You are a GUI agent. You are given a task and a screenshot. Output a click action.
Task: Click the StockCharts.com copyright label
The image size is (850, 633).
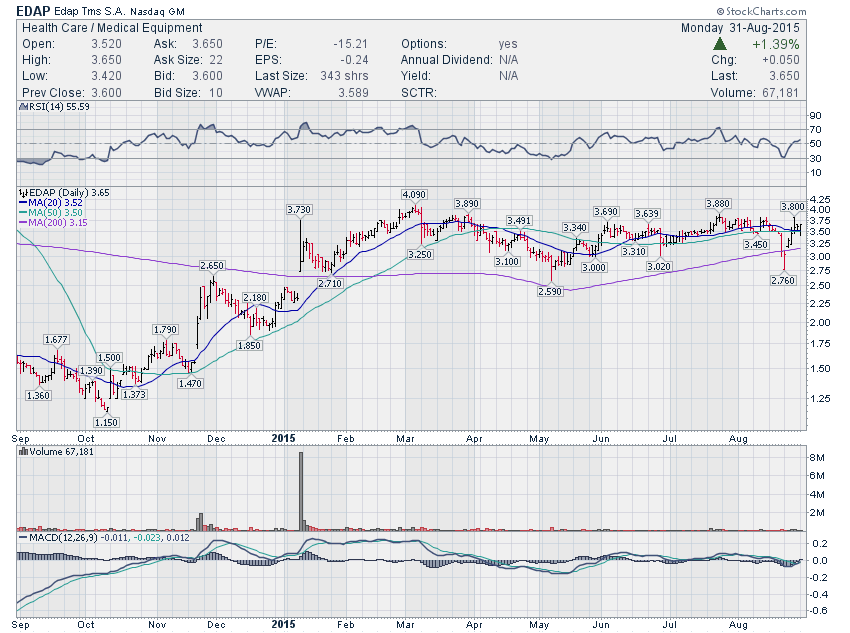pos(762,11)
